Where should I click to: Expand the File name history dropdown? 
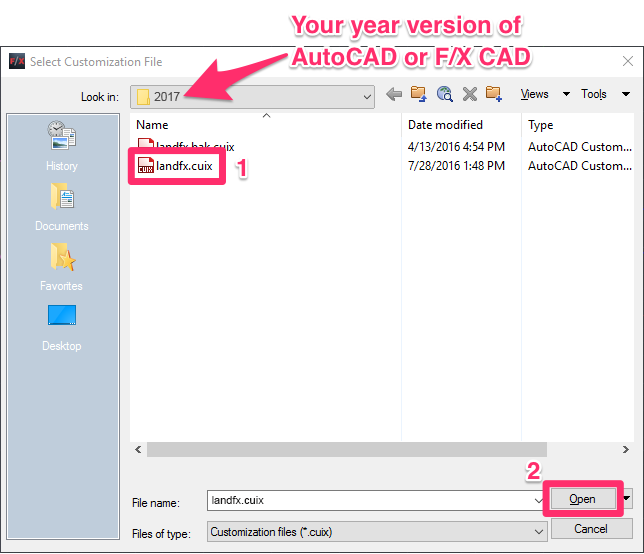point(538,500)
